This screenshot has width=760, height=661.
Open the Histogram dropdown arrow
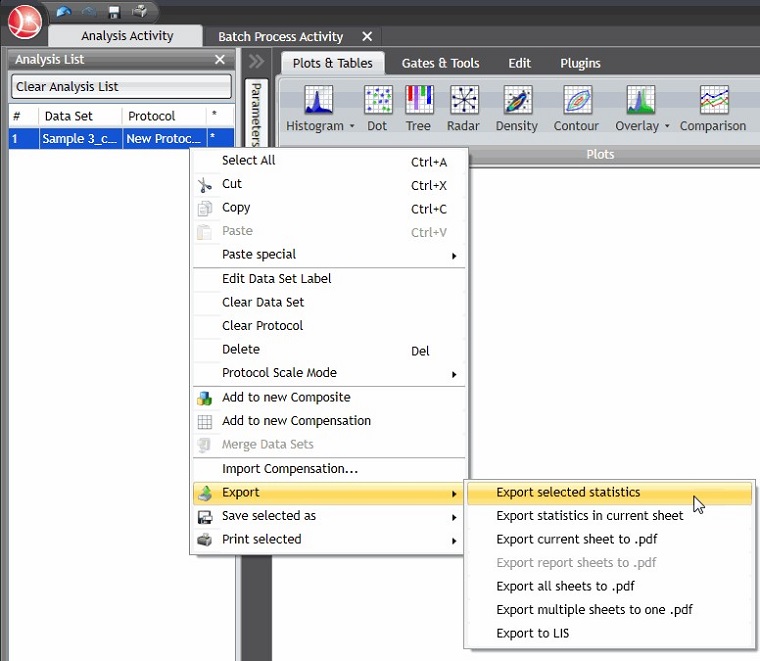pyautogui.click(x=352, y=126)
